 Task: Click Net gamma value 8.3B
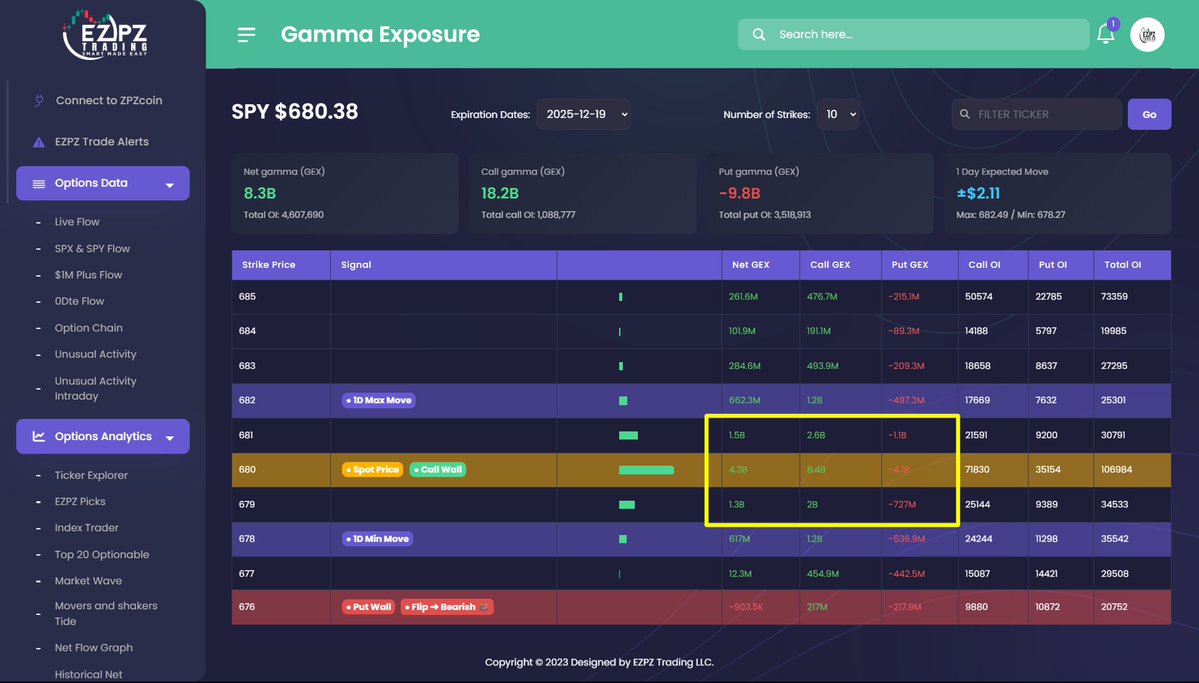pos(259,194)
